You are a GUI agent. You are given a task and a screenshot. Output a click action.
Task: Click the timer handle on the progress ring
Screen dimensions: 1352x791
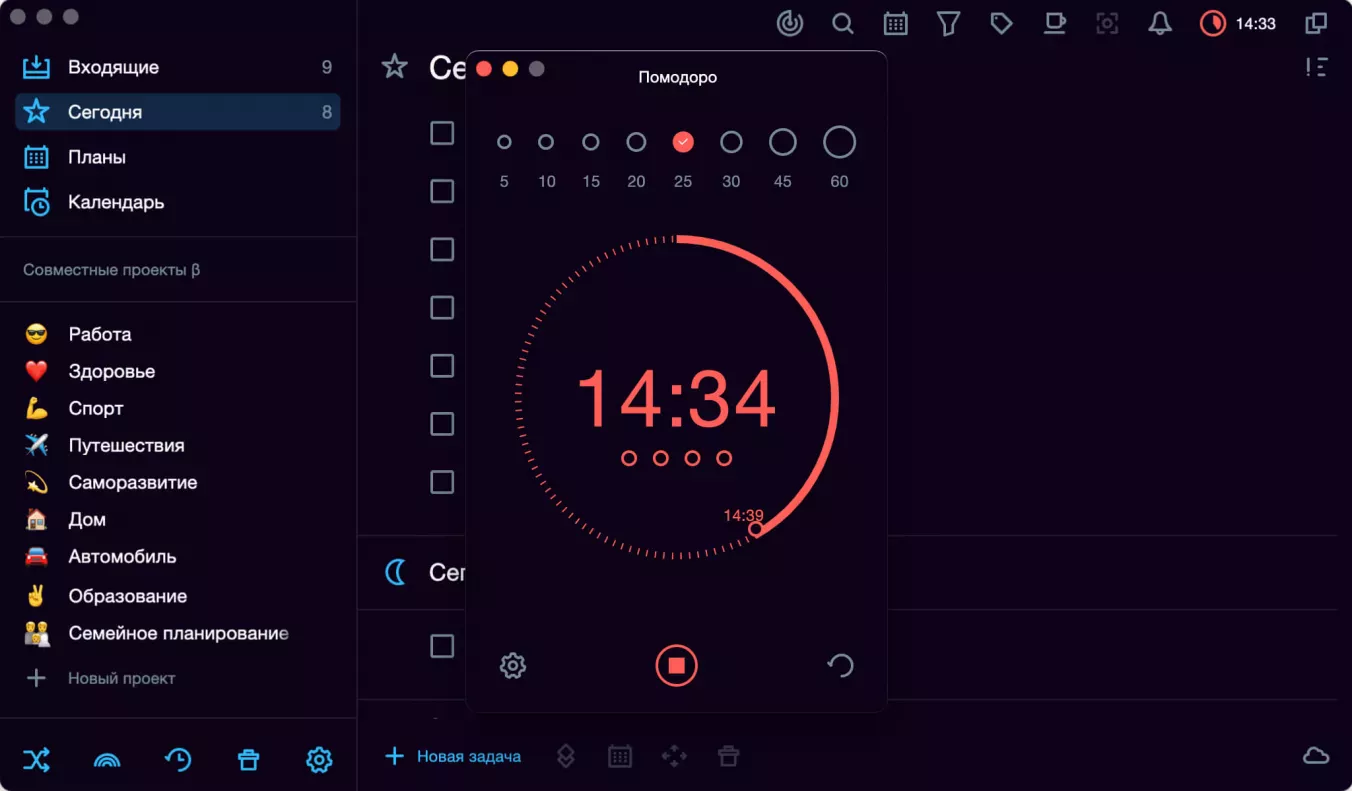pos(756,529)
